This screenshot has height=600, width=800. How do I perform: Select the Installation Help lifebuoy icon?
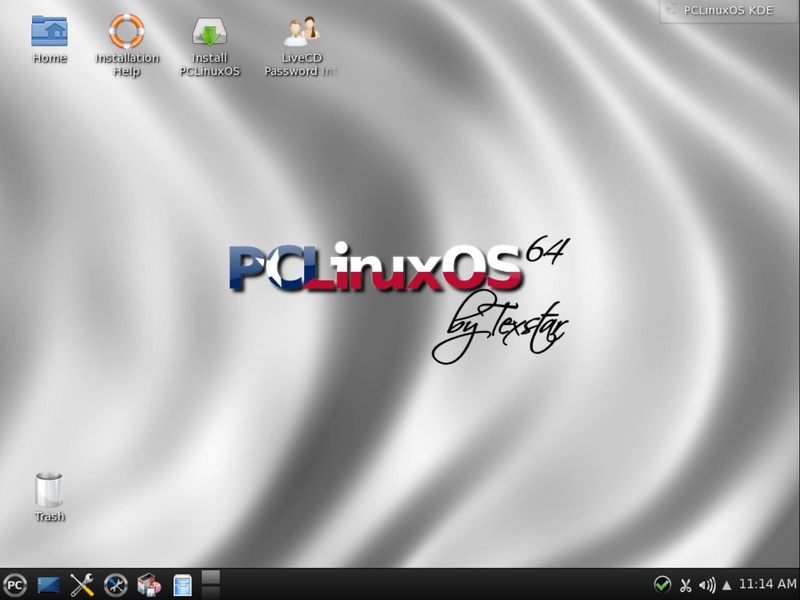pos(127,45)
